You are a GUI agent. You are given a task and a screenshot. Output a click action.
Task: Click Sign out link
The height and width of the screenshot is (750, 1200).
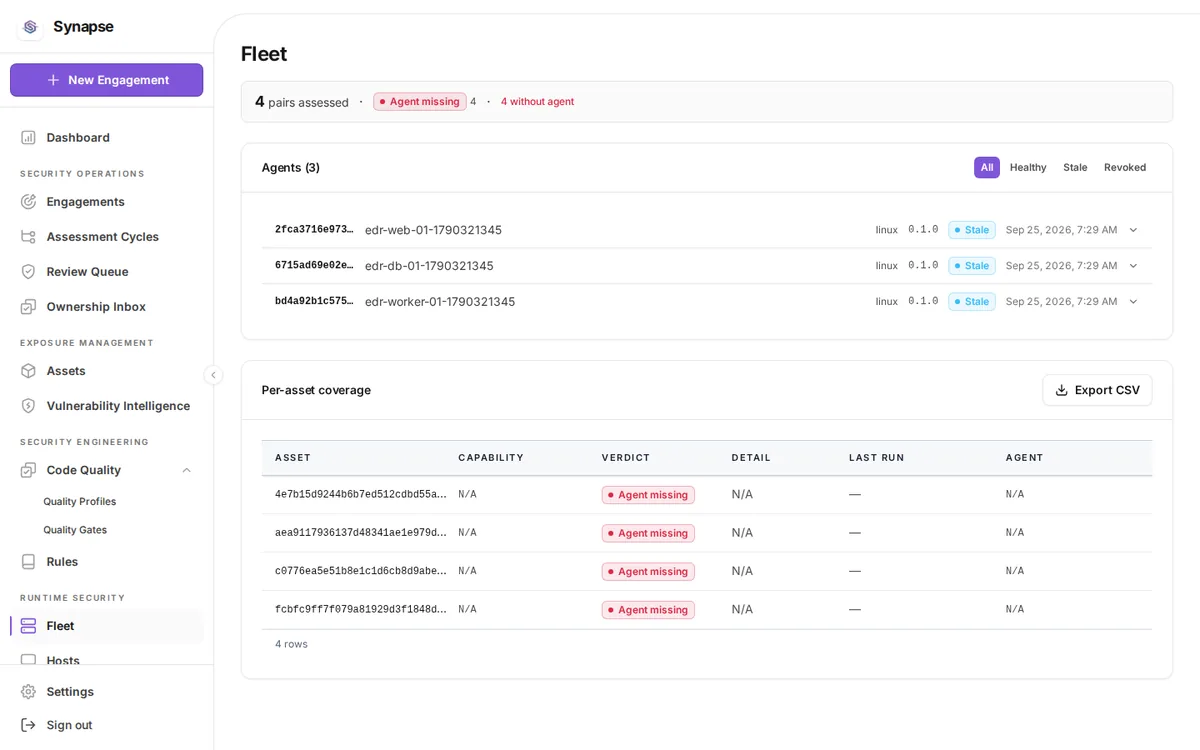pos(106,724)
